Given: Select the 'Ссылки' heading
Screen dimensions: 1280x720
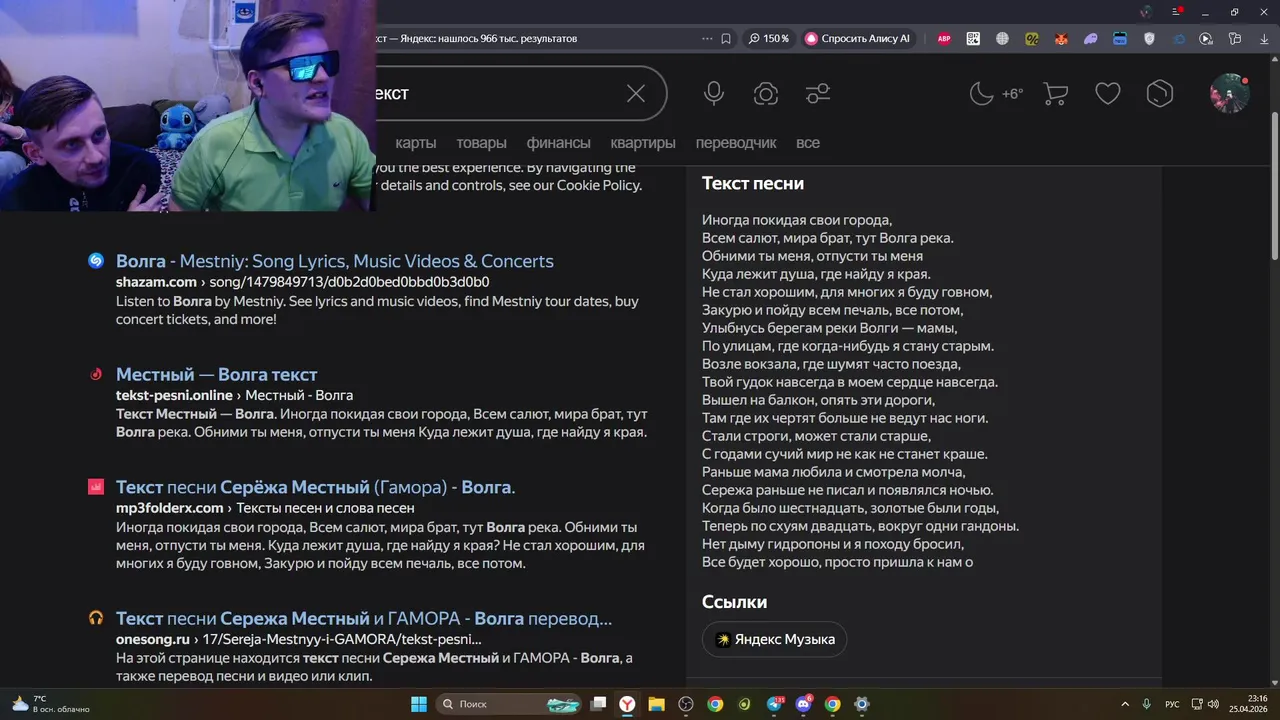Looking at the screenshot, I should click(x=735, y=602).
